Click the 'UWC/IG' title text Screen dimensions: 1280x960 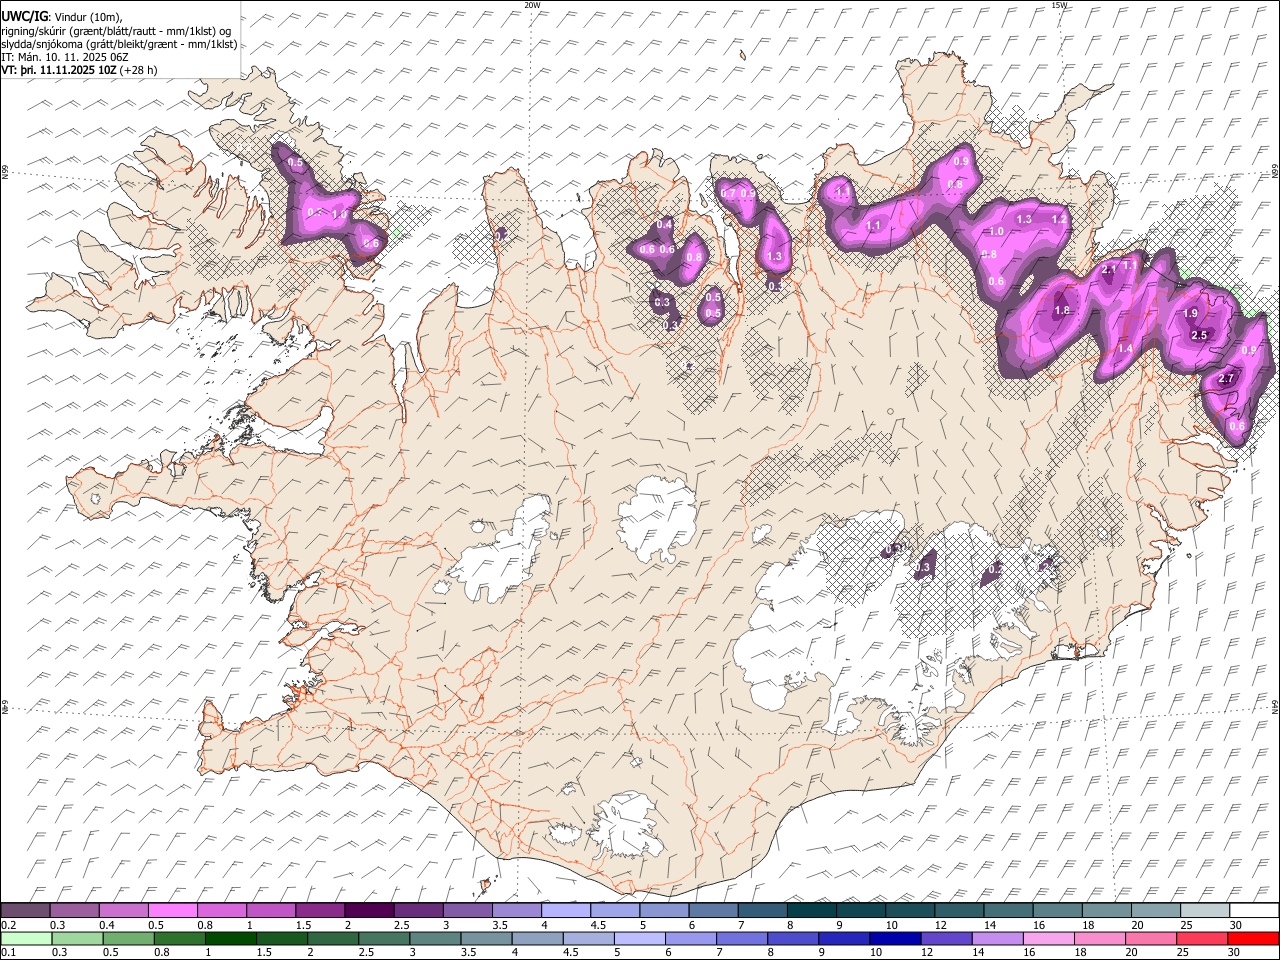[x=25, y=17]
